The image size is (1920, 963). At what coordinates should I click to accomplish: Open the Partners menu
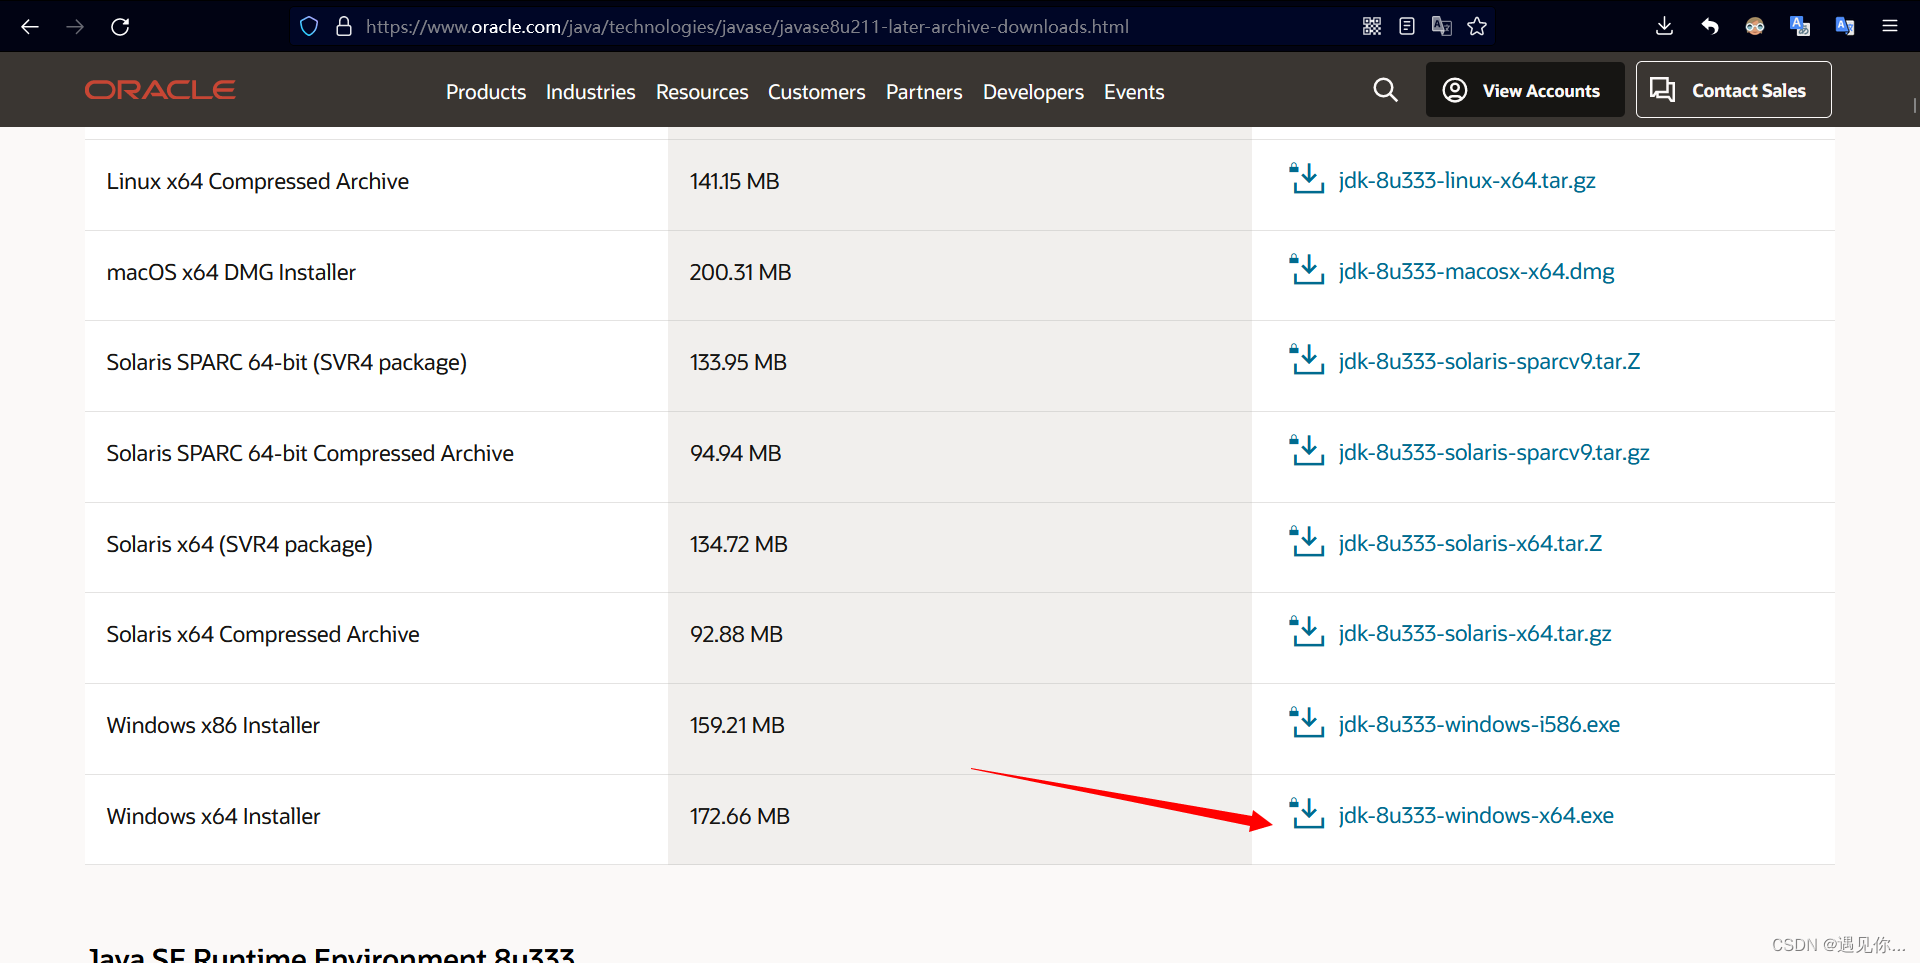point(924,92)
